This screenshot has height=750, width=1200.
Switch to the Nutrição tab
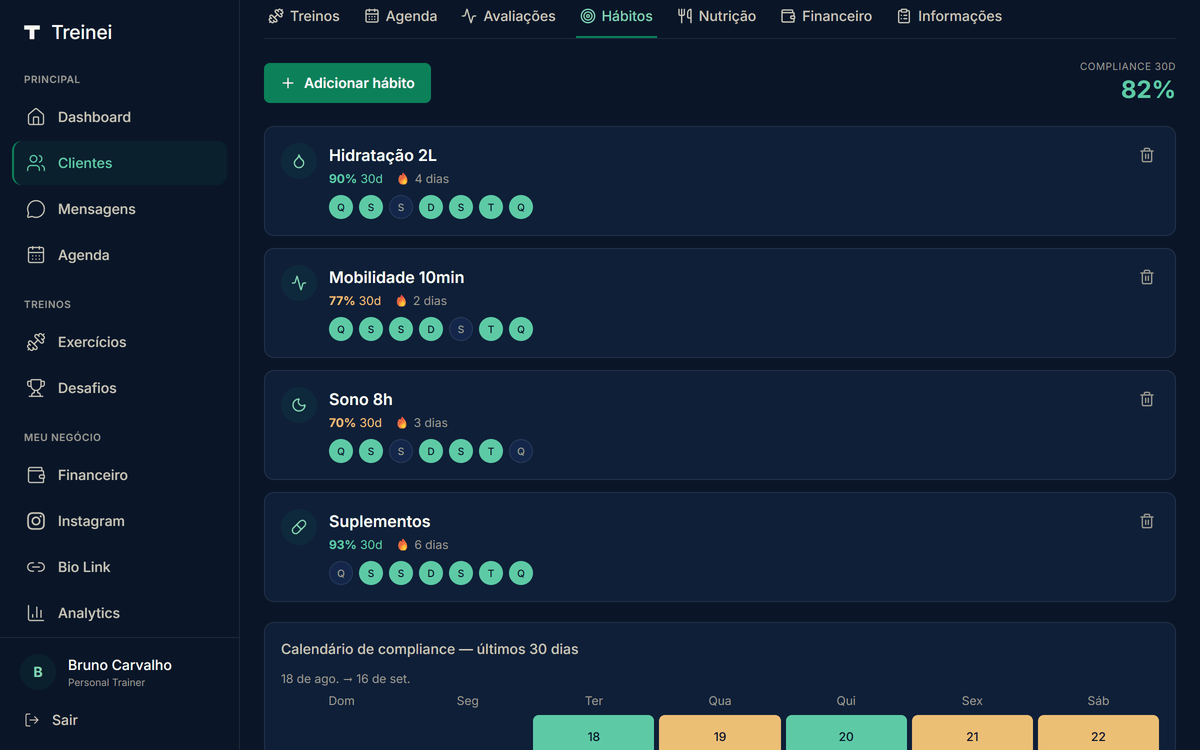pos(716,16)
